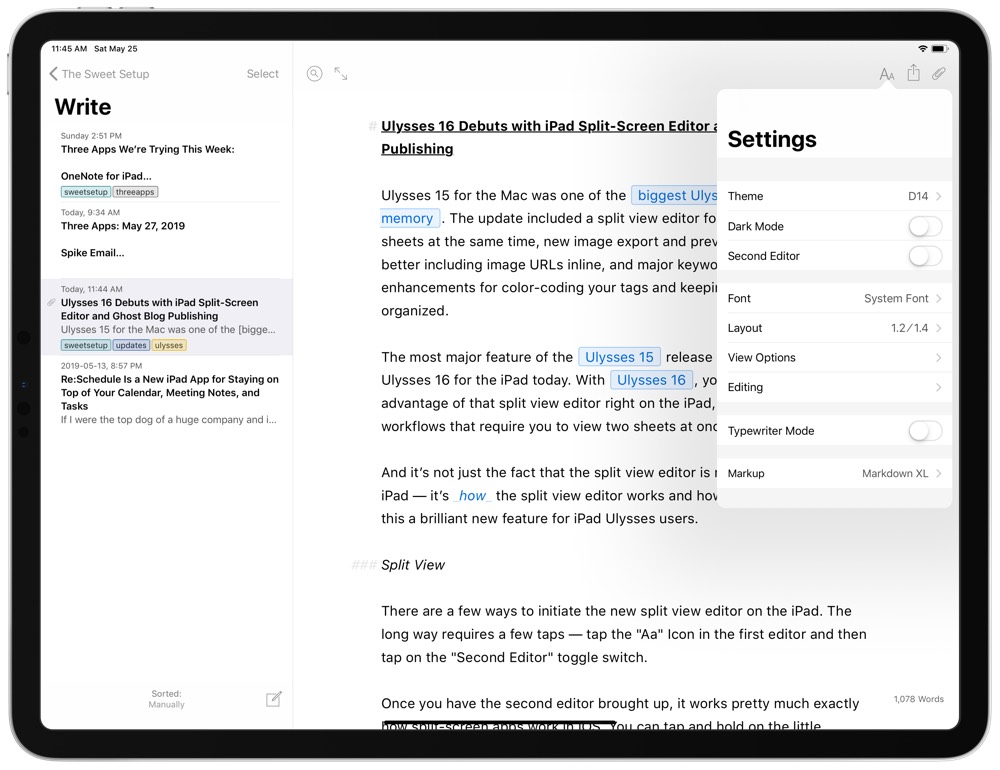Tap the "Write" group title
The width and height of the screenshot is (1000, 770).
83,107
